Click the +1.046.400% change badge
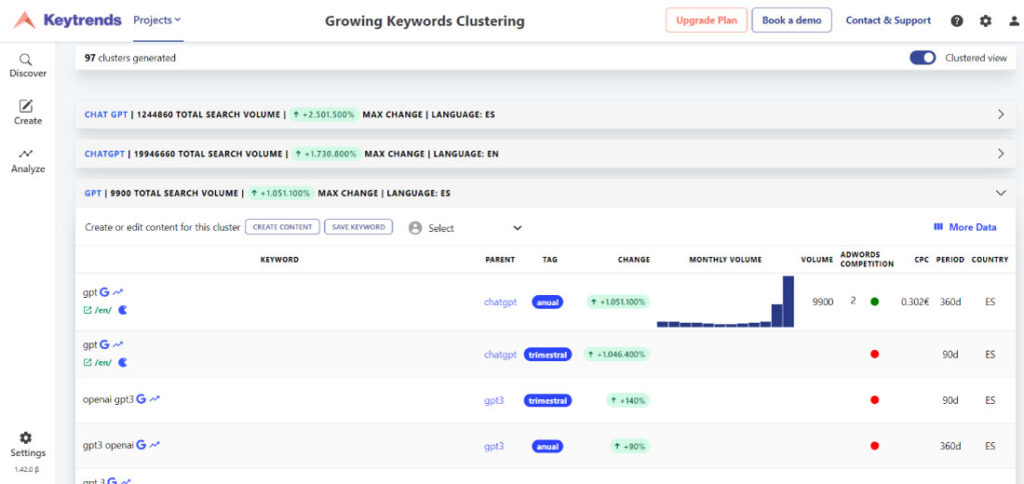 pyautogui.click(x=617, y=355)
